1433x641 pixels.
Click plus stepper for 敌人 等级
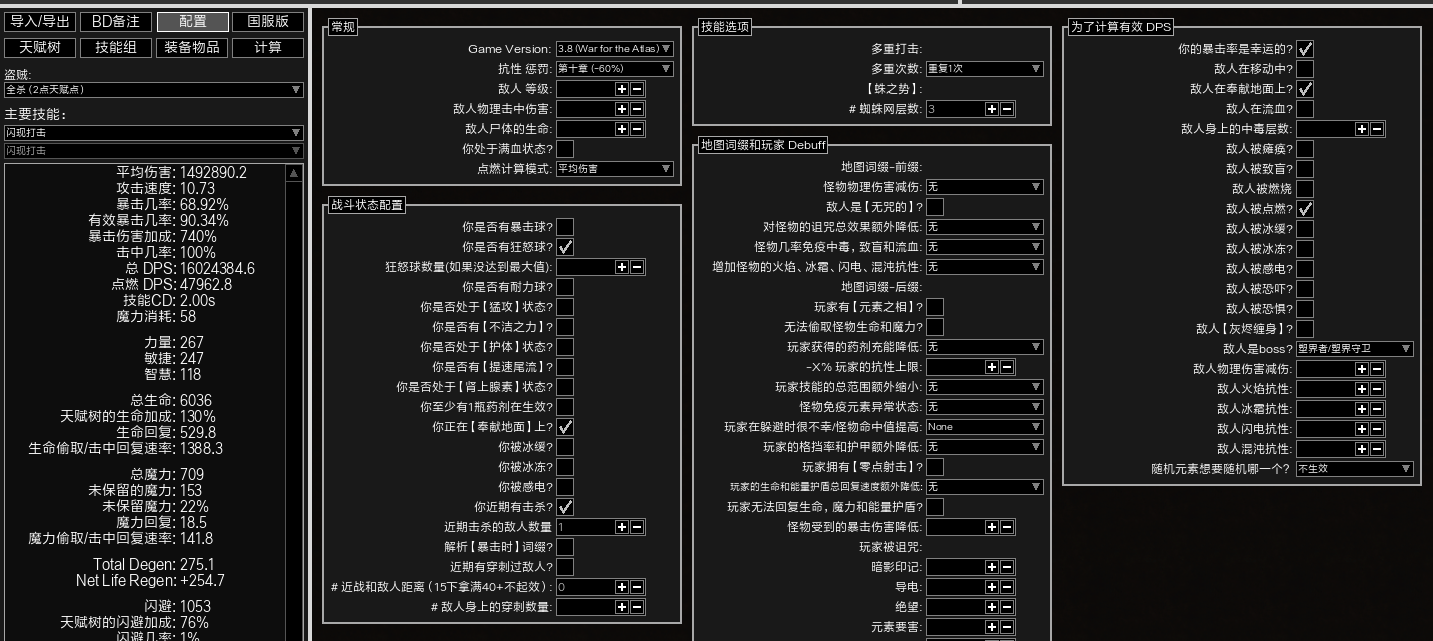tap(622, 89)
